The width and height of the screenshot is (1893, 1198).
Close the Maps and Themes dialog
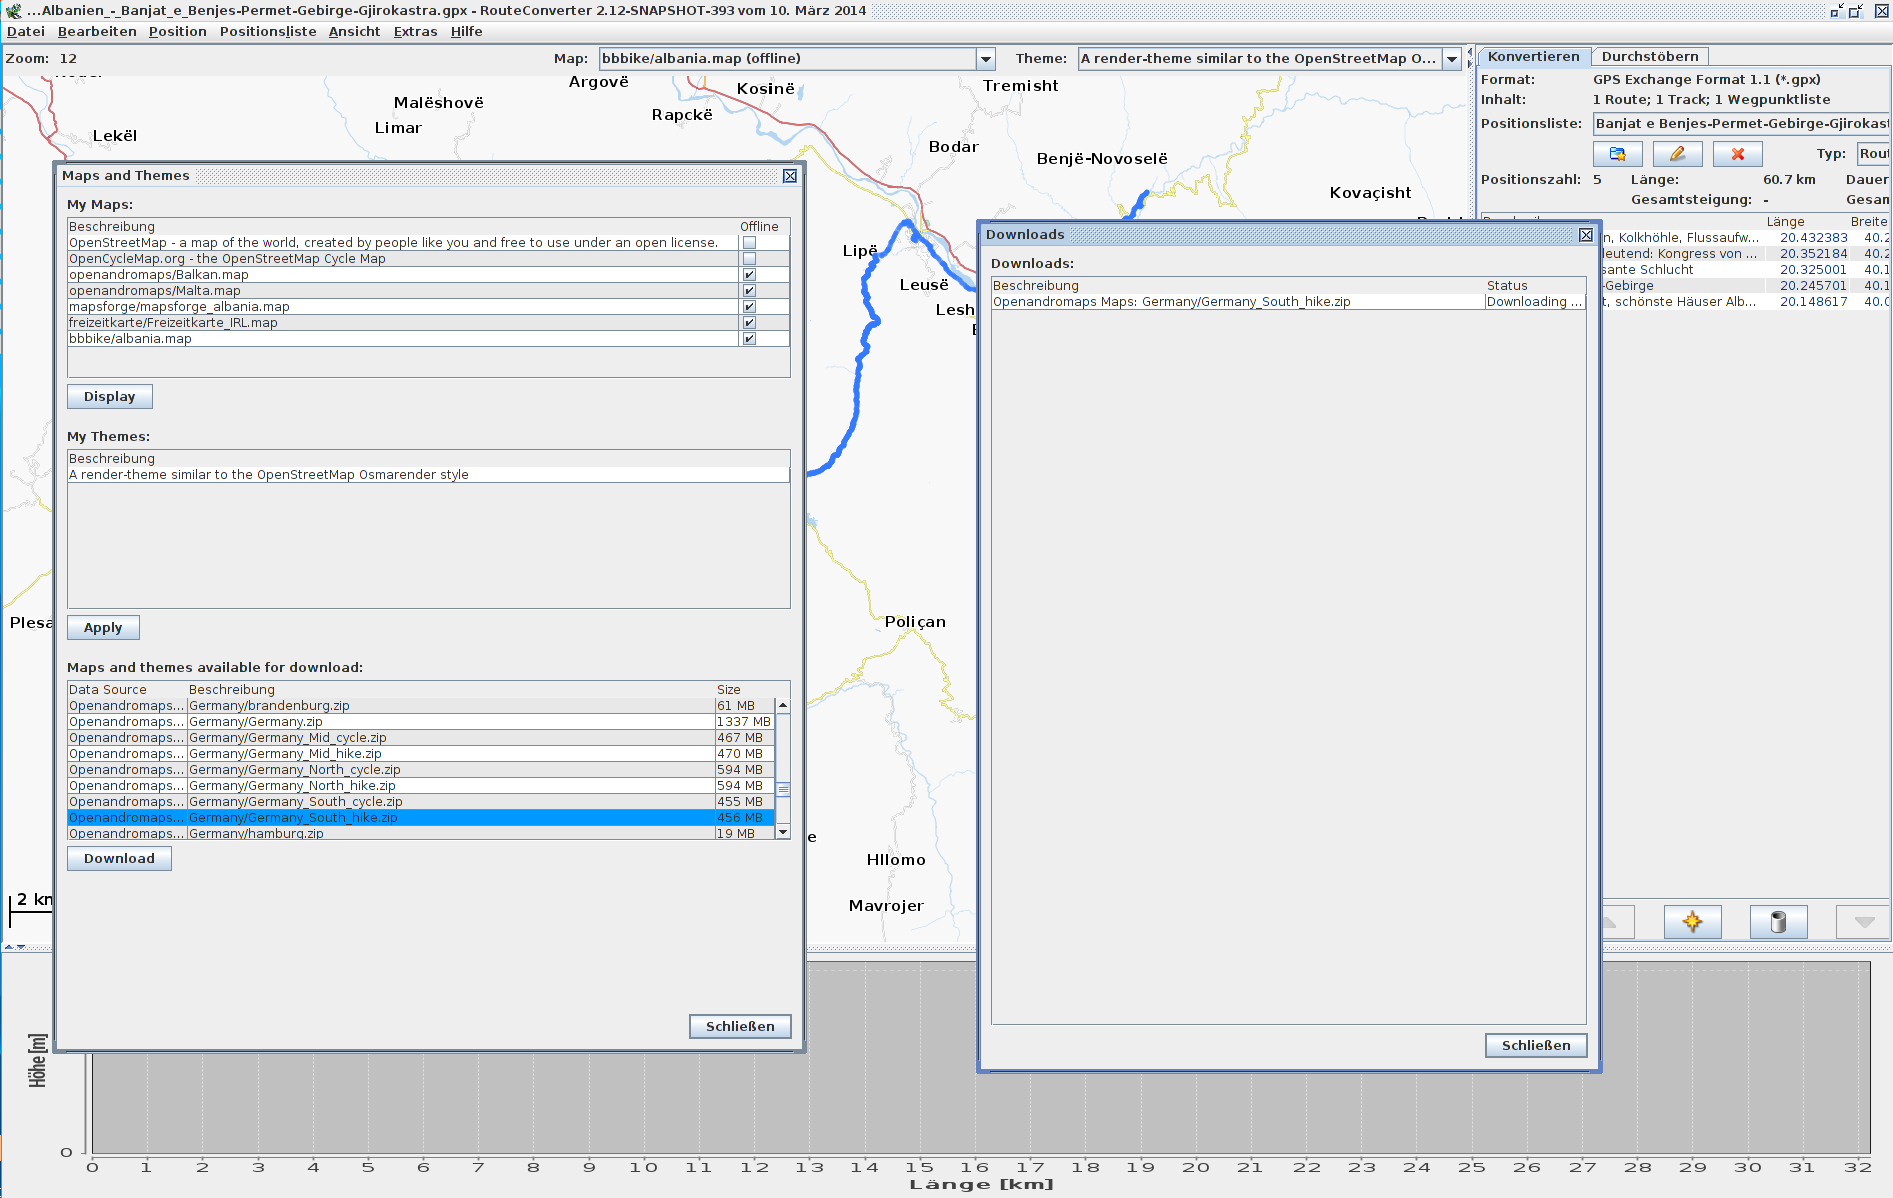[790, 176]
